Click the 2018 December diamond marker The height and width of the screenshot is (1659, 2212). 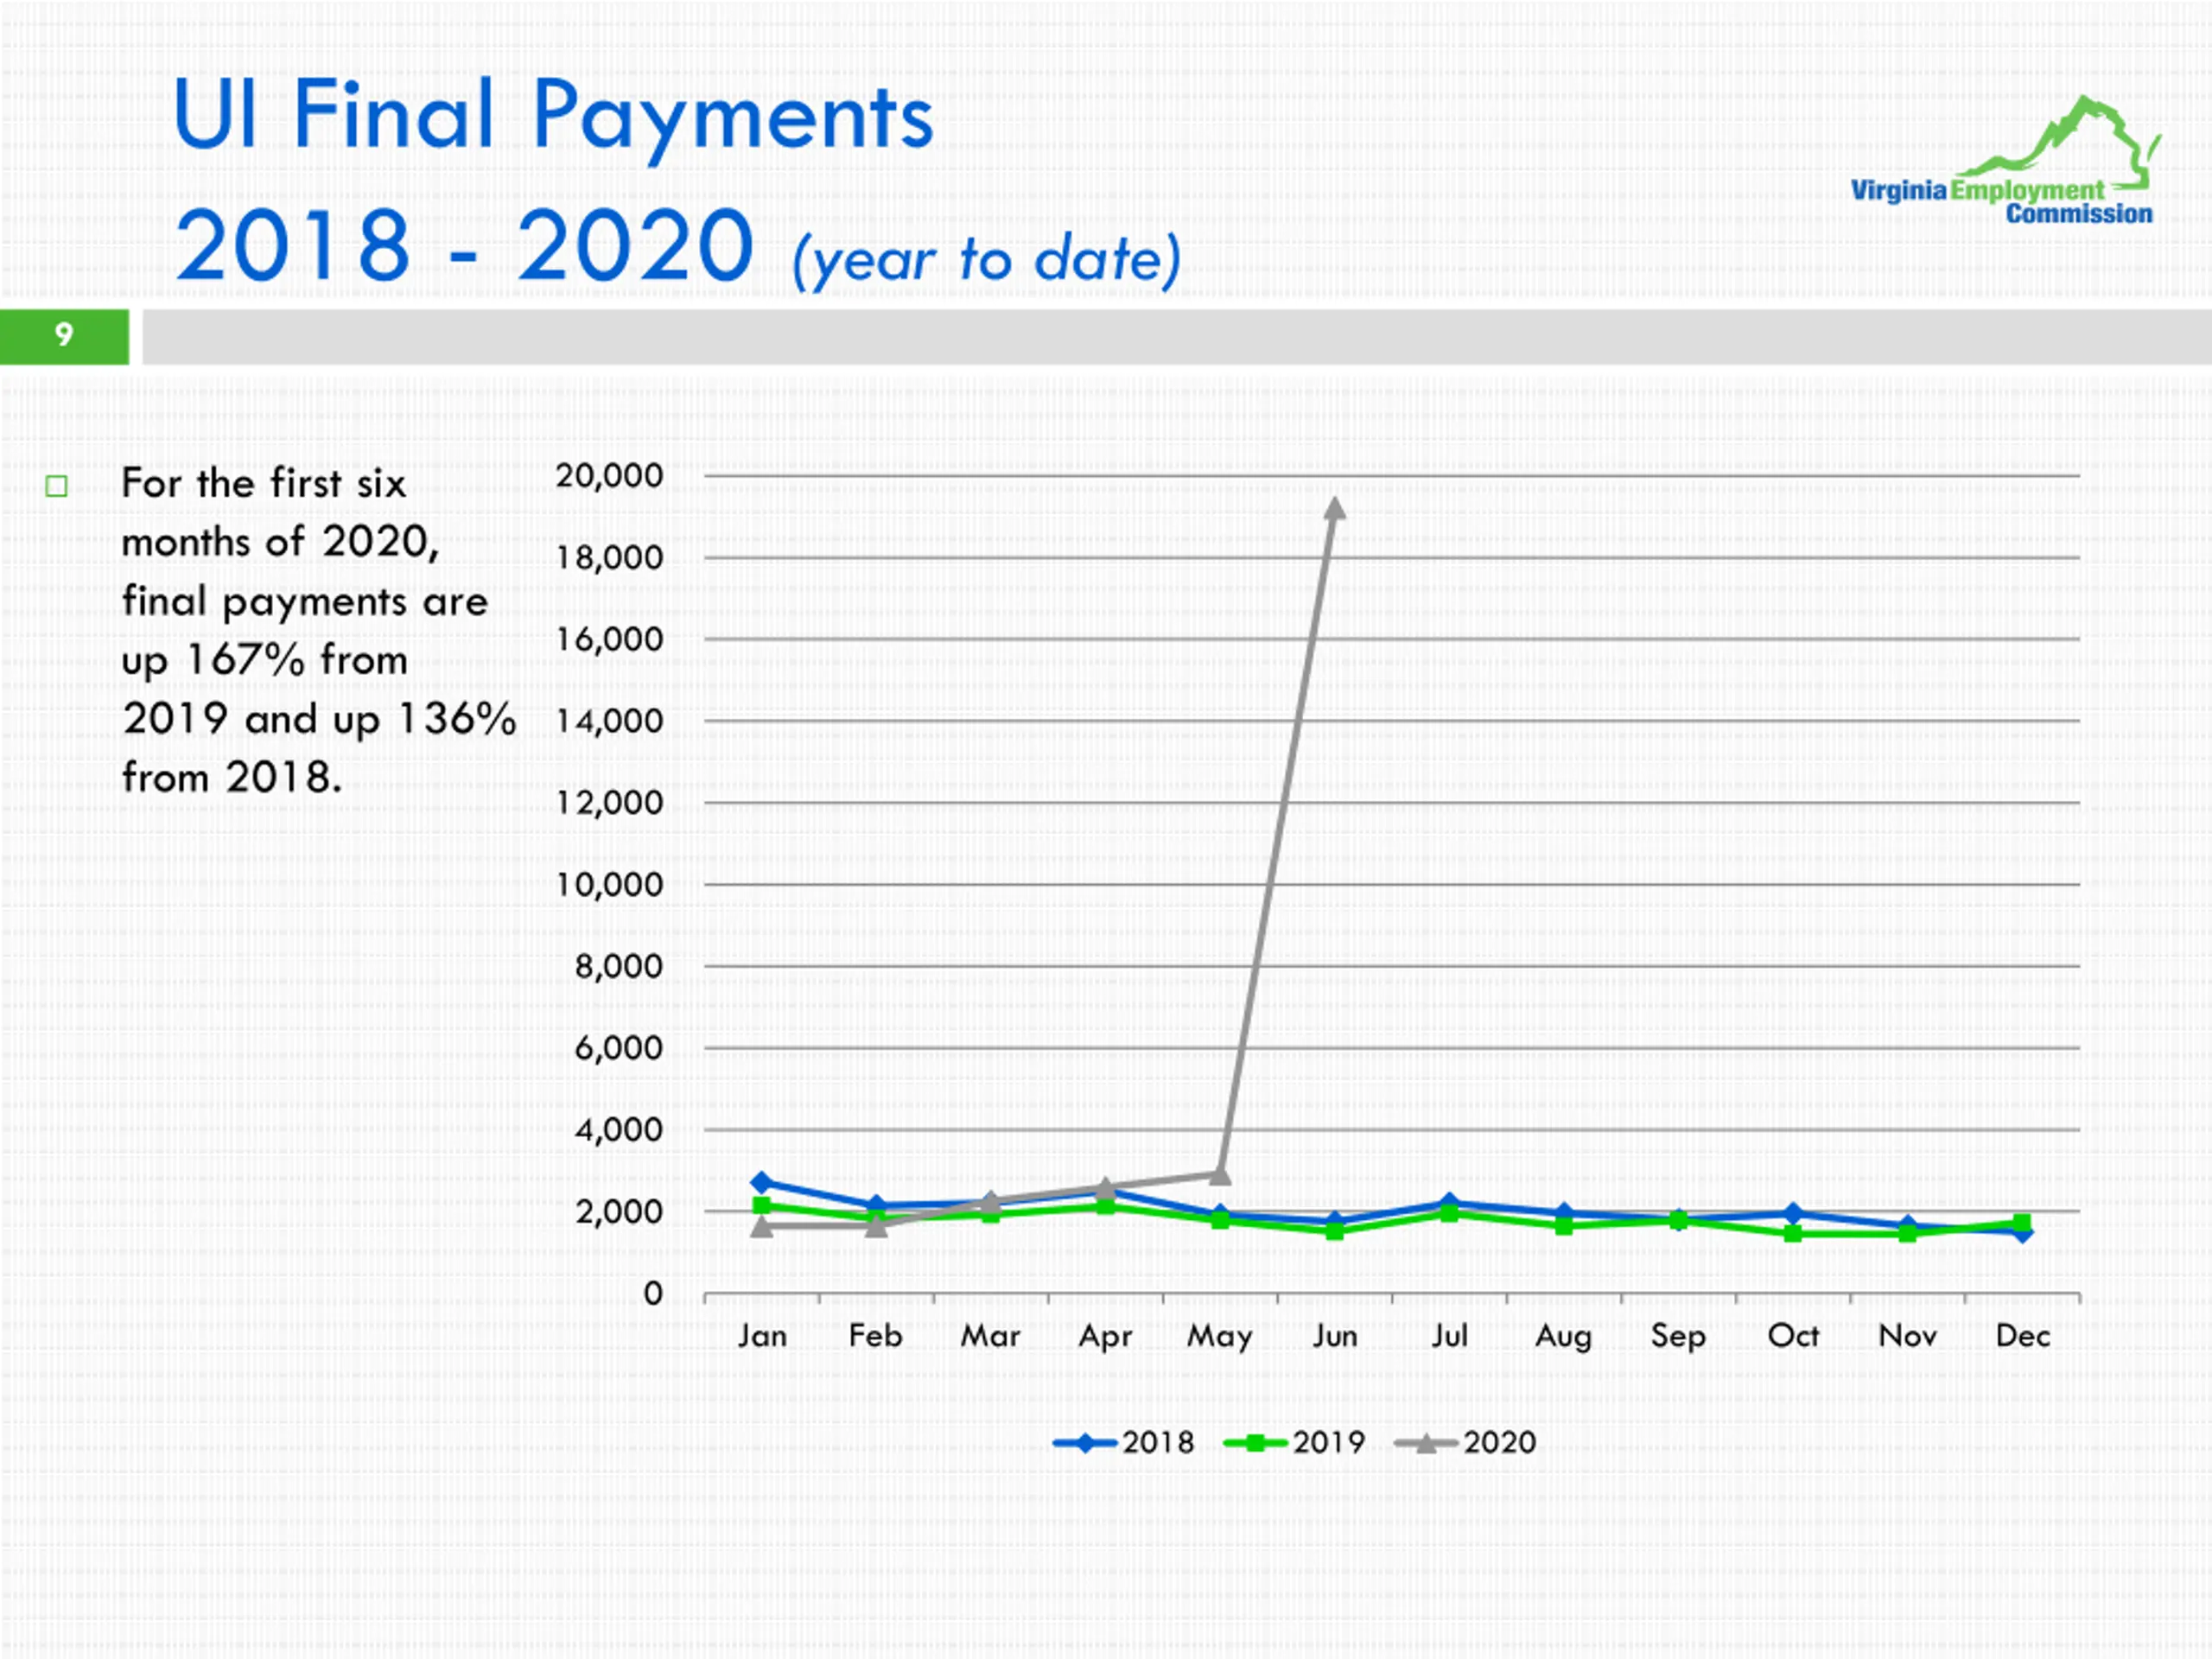coord(2022,1233)
